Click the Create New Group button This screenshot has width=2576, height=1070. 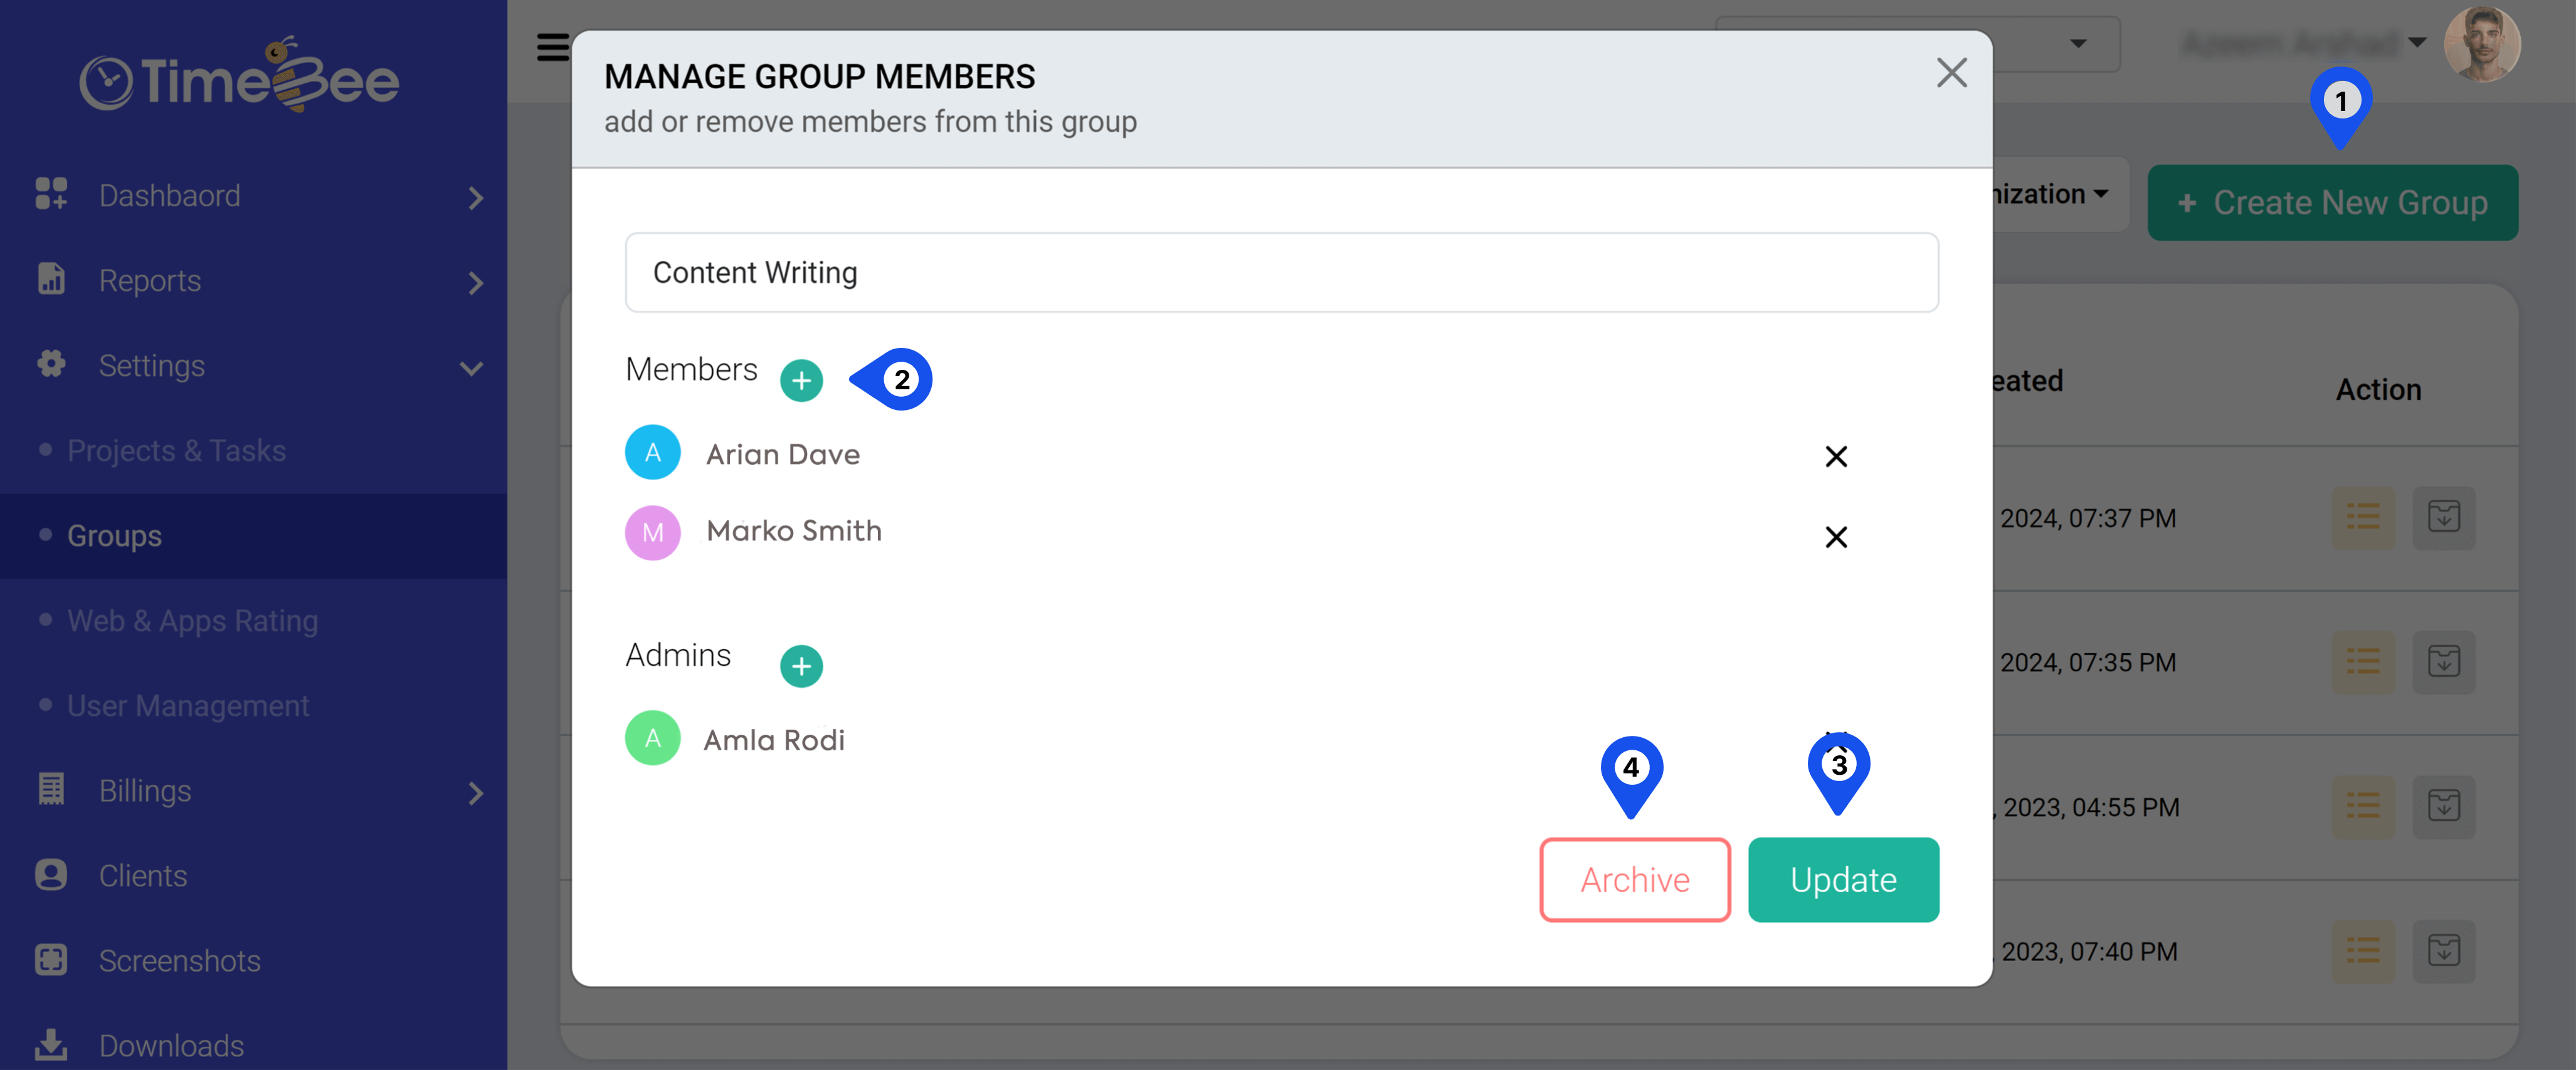point(2333,202)
